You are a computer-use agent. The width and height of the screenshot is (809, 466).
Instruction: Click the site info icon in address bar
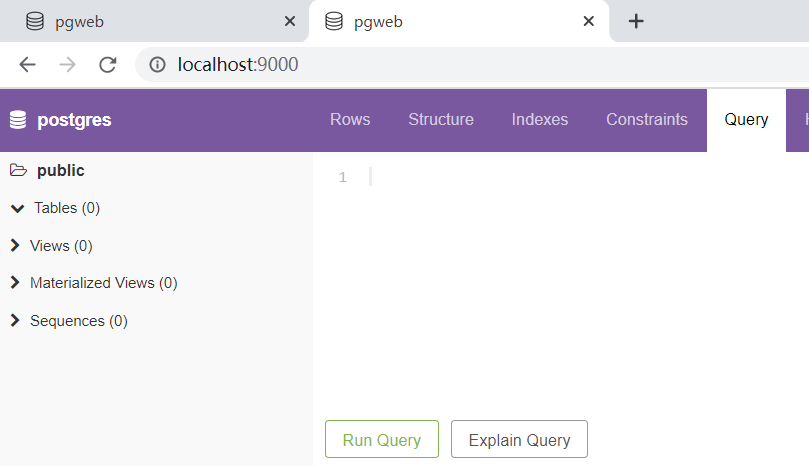click(x=157, y=65)
